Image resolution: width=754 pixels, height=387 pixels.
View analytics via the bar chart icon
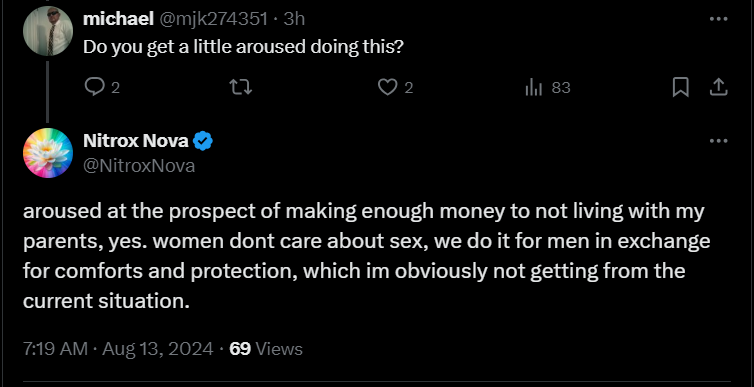pos(534,87)
